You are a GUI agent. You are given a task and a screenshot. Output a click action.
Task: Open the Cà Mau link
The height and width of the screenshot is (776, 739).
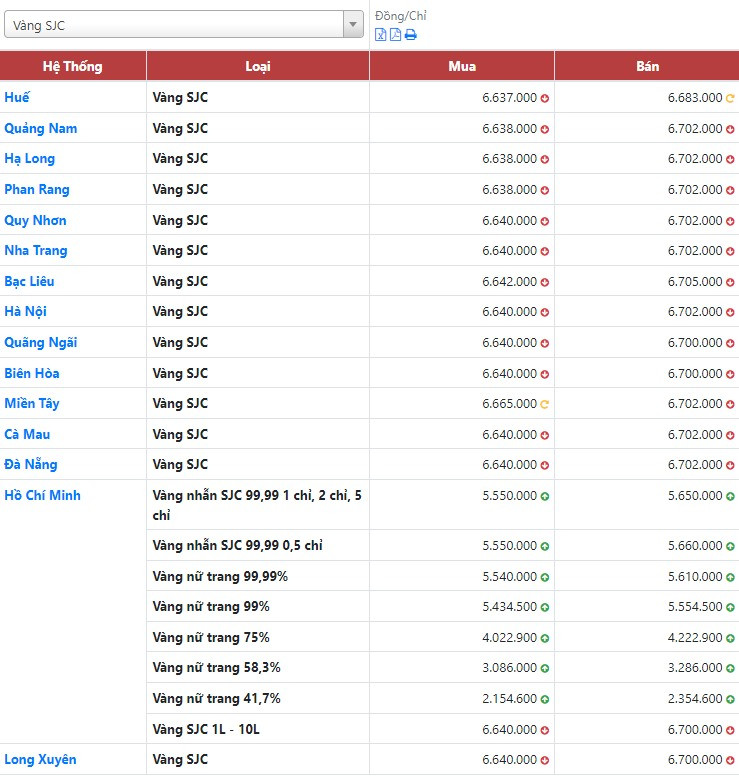click(x=27, y=434)
